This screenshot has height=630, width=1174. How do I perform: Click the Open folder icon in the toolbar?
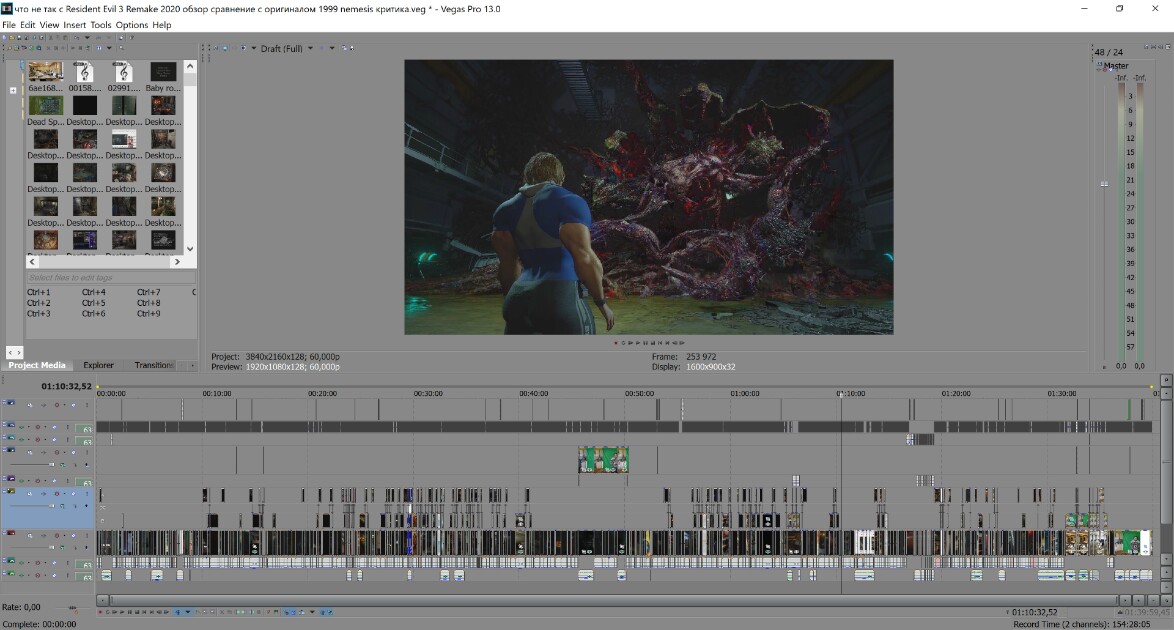[12, 37]
